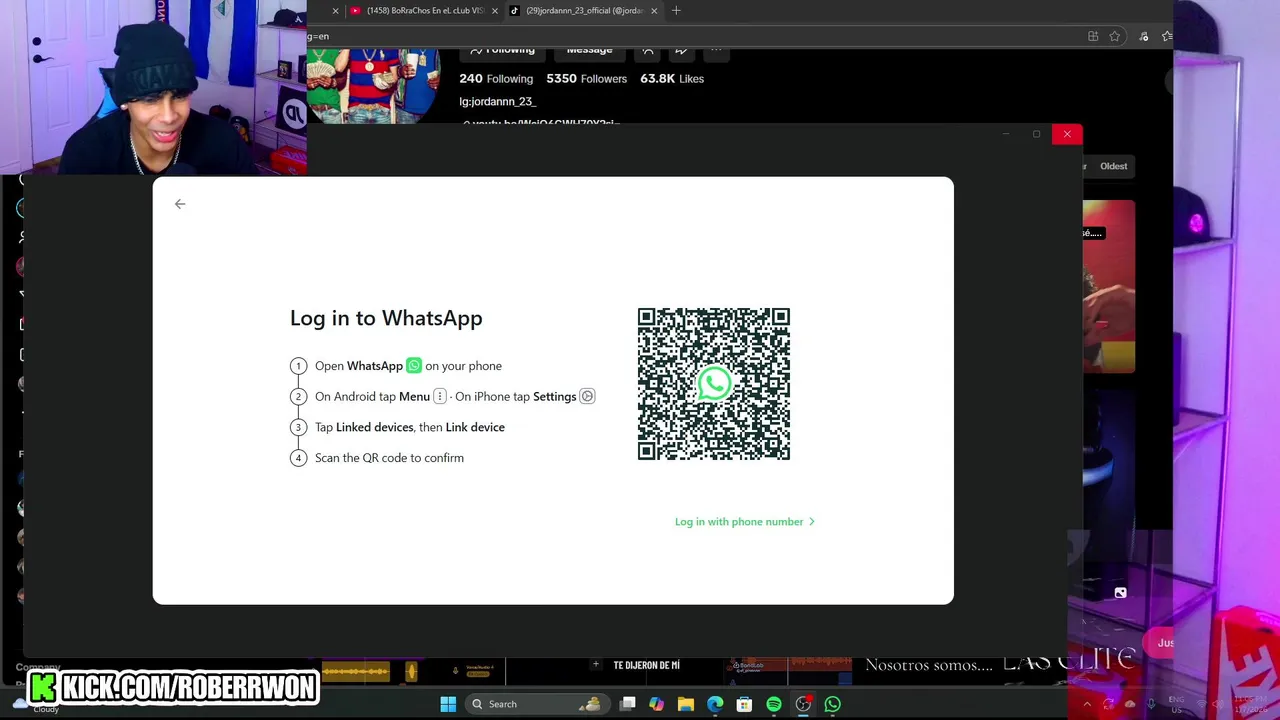Click the TE DIJERON DE MI label
Viewport: 1280px width, 720px height.
(646, 665)
